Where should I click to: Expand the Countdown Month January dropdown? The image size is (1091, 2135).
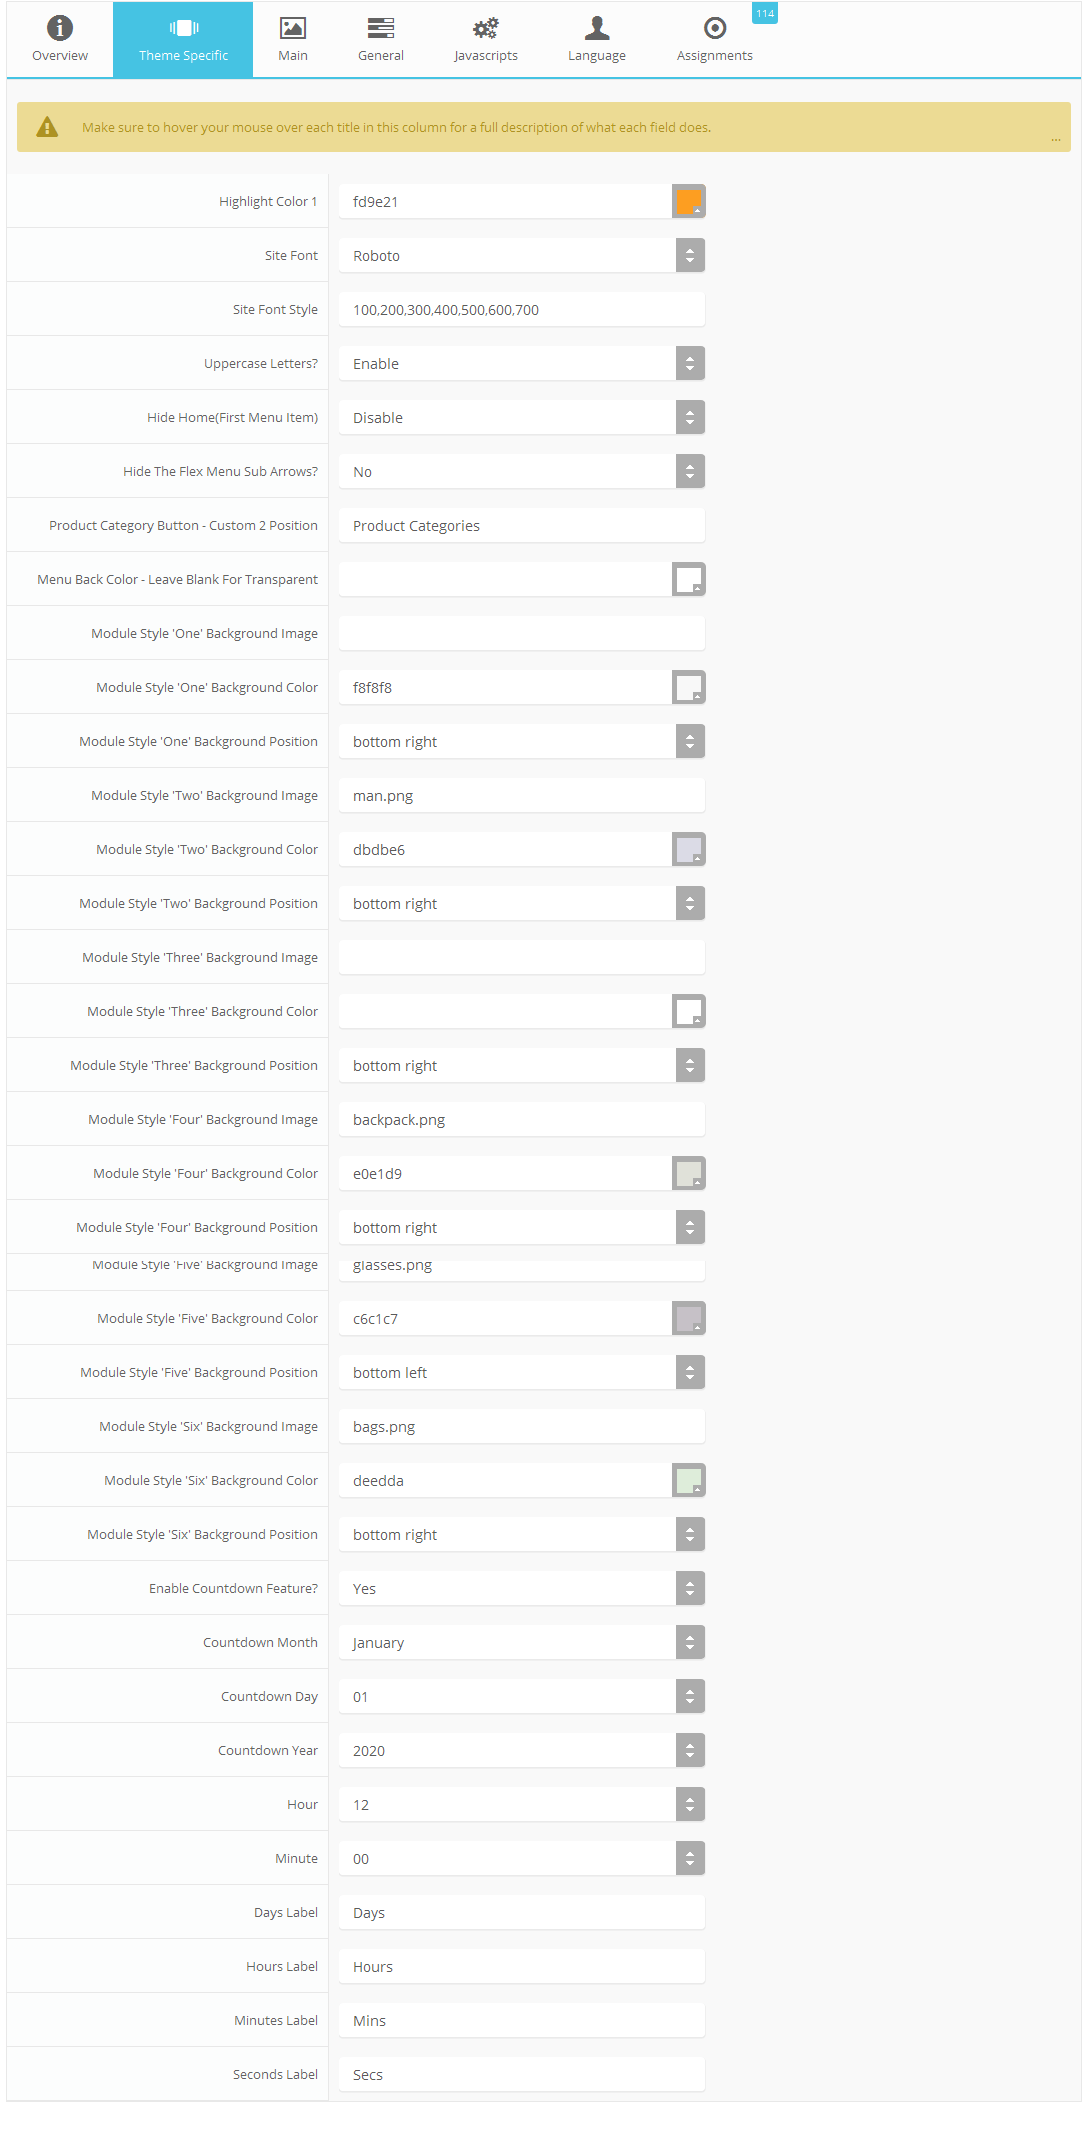tap(522, 1642)
